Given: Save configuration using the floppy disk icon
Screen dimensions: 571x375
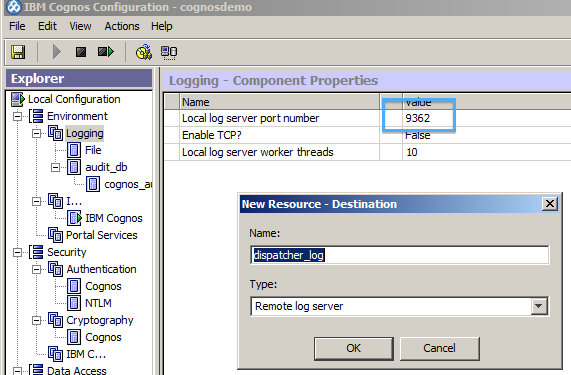Looking at the screenshot, I should 18,52.
